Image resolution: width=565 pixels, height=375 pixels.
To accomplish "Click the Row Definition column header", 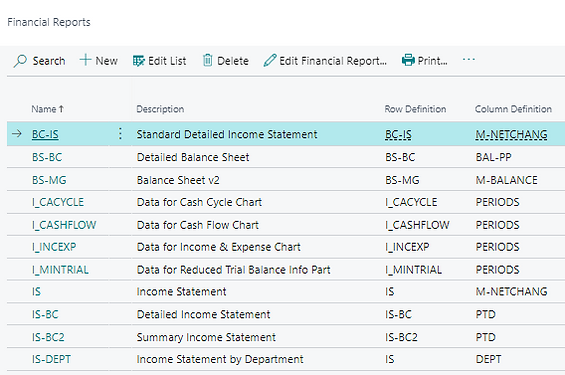I will (x=415, y=109).
